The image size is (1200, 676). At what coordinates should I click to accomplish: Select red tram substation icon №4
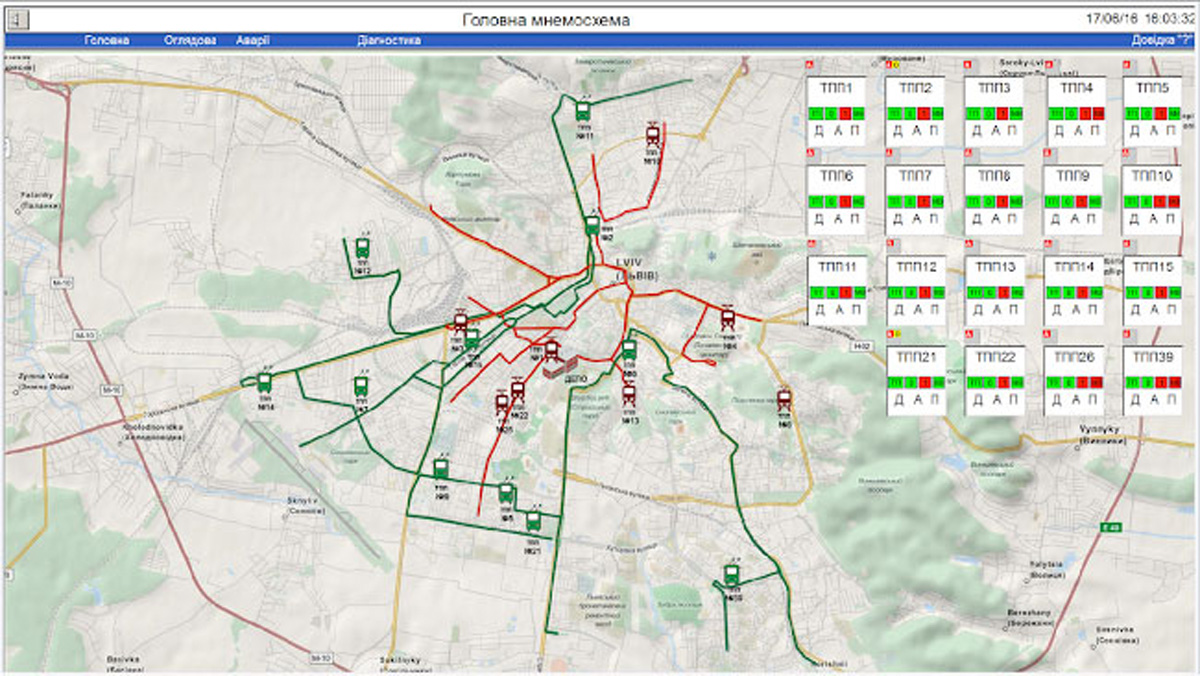click(x=729, y=320)
